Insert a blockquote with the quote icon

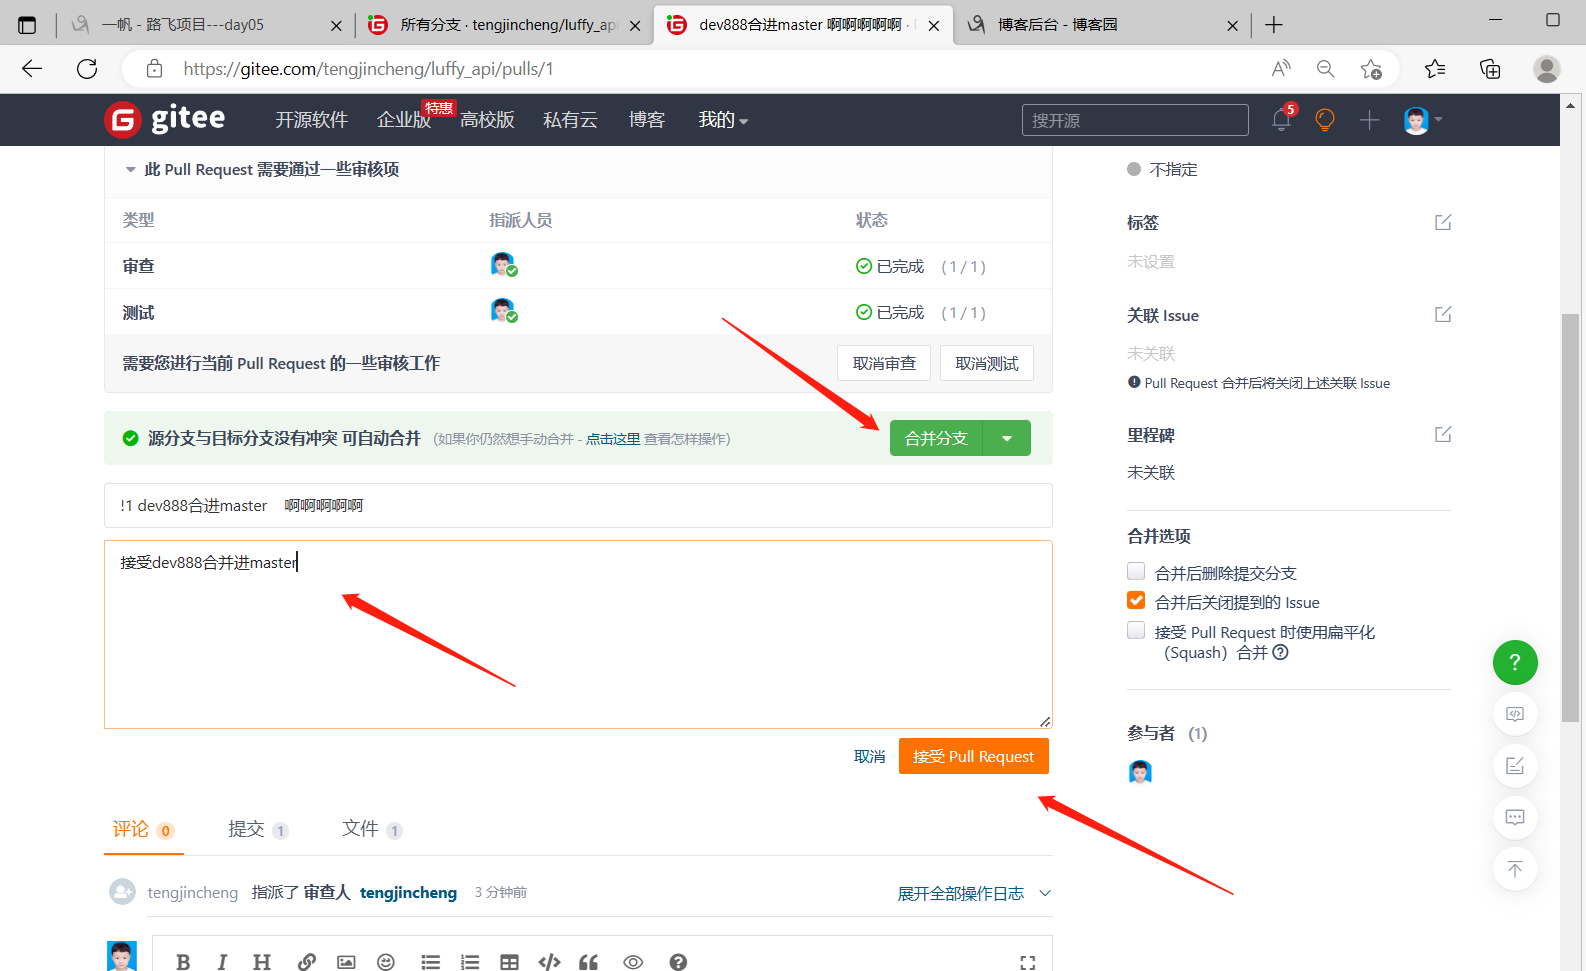tap(589, 962)
